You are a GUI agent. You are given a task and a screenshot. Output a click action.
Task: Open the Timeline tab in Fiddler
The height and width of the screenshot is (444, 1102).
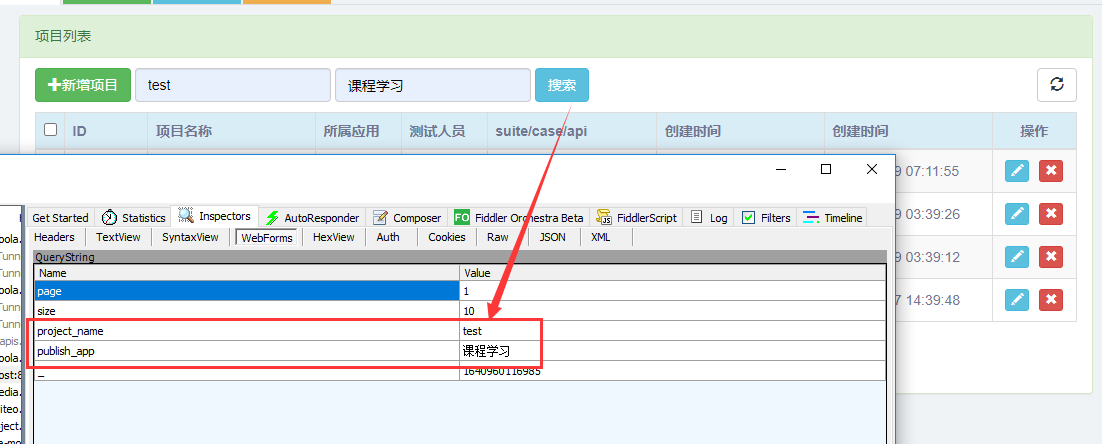click(834, 218)
